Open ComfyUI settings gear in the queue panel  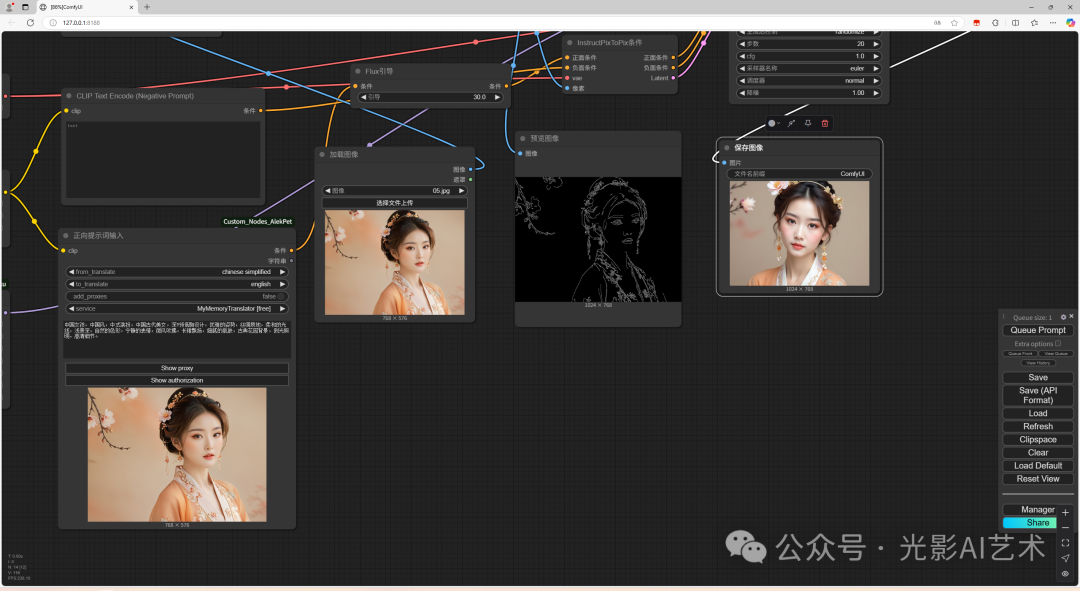pyautogui.click(x=1063, y=317)
